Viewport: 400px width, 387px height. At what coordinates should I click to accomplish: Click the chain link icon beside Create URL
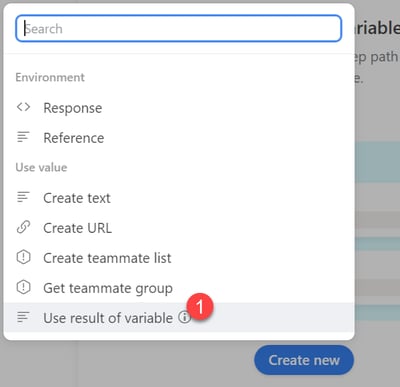23,227
